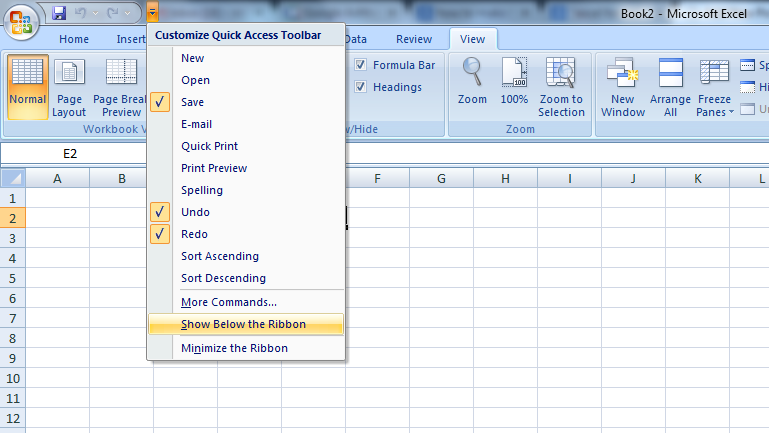The height and width of the screenshot is (433, 769).
Task: Choose Print Preview in the menu
Action: click(246, 168)
